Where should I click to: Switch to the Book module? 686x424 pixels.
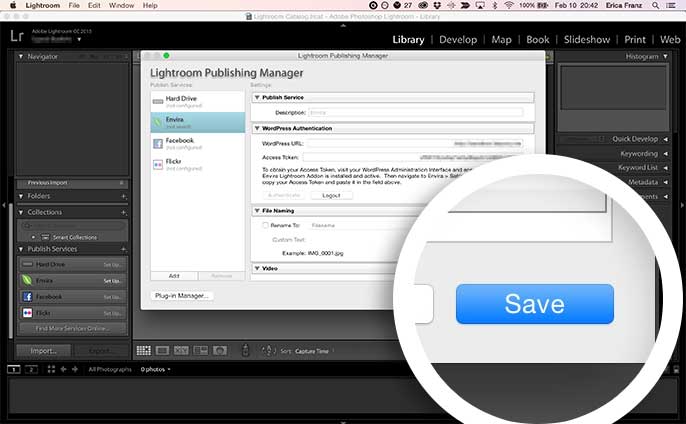[538, 39]
